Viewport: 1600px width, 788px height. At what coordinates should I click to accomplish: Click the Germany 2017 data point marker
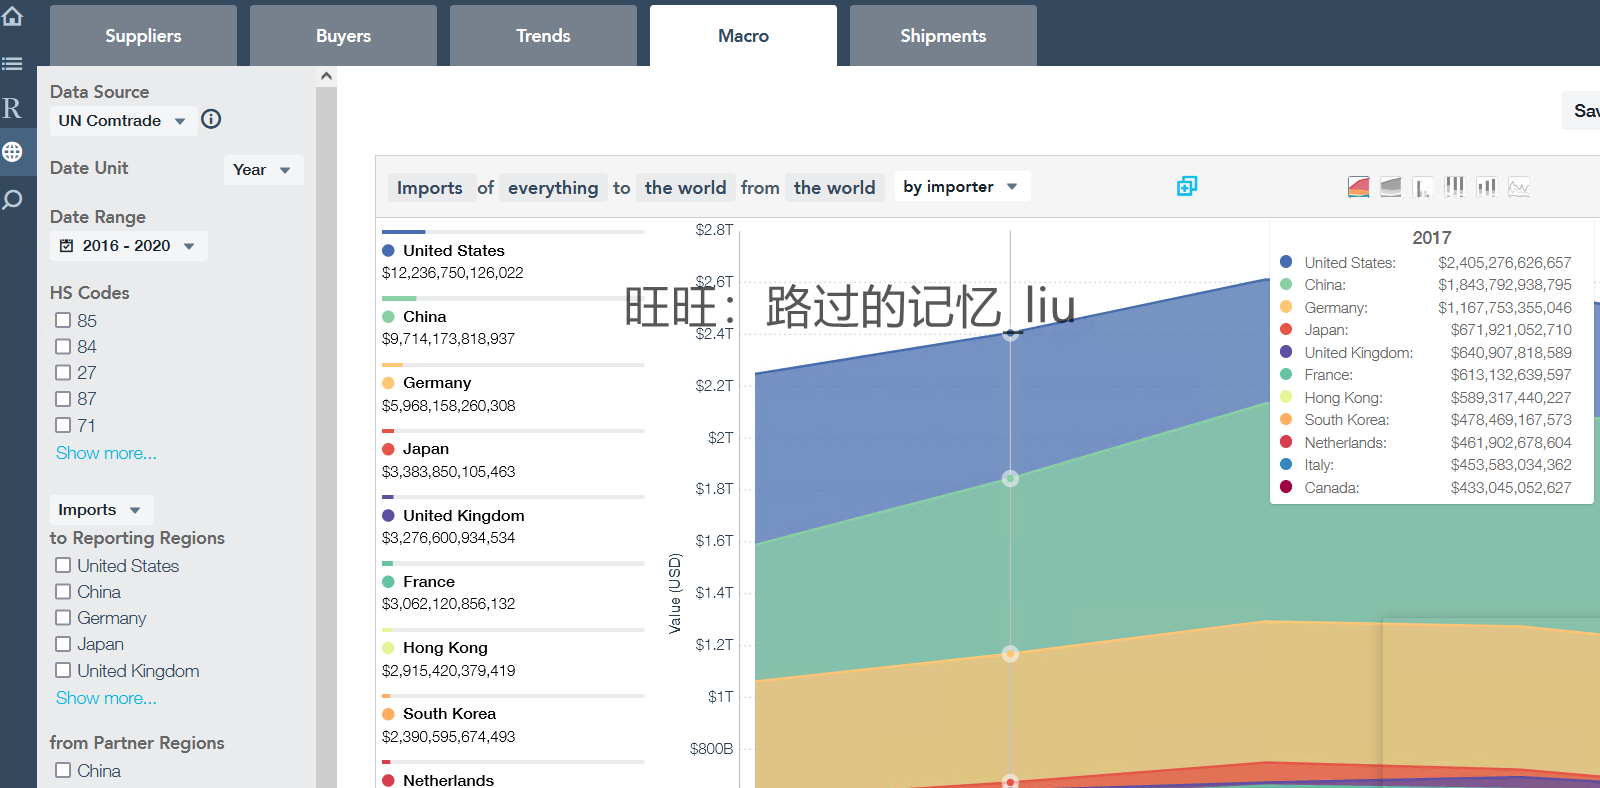(x=1011, y=654)
